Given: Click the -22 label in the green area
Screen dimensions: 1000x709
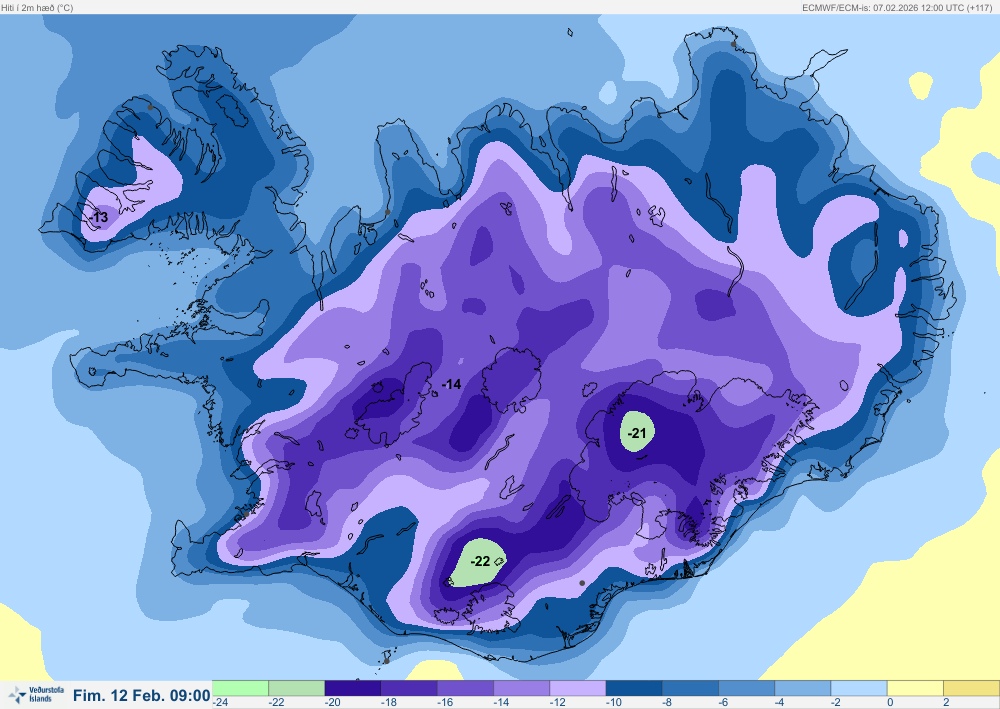Looking at the screenshot, I should click(x=480, y=561).
